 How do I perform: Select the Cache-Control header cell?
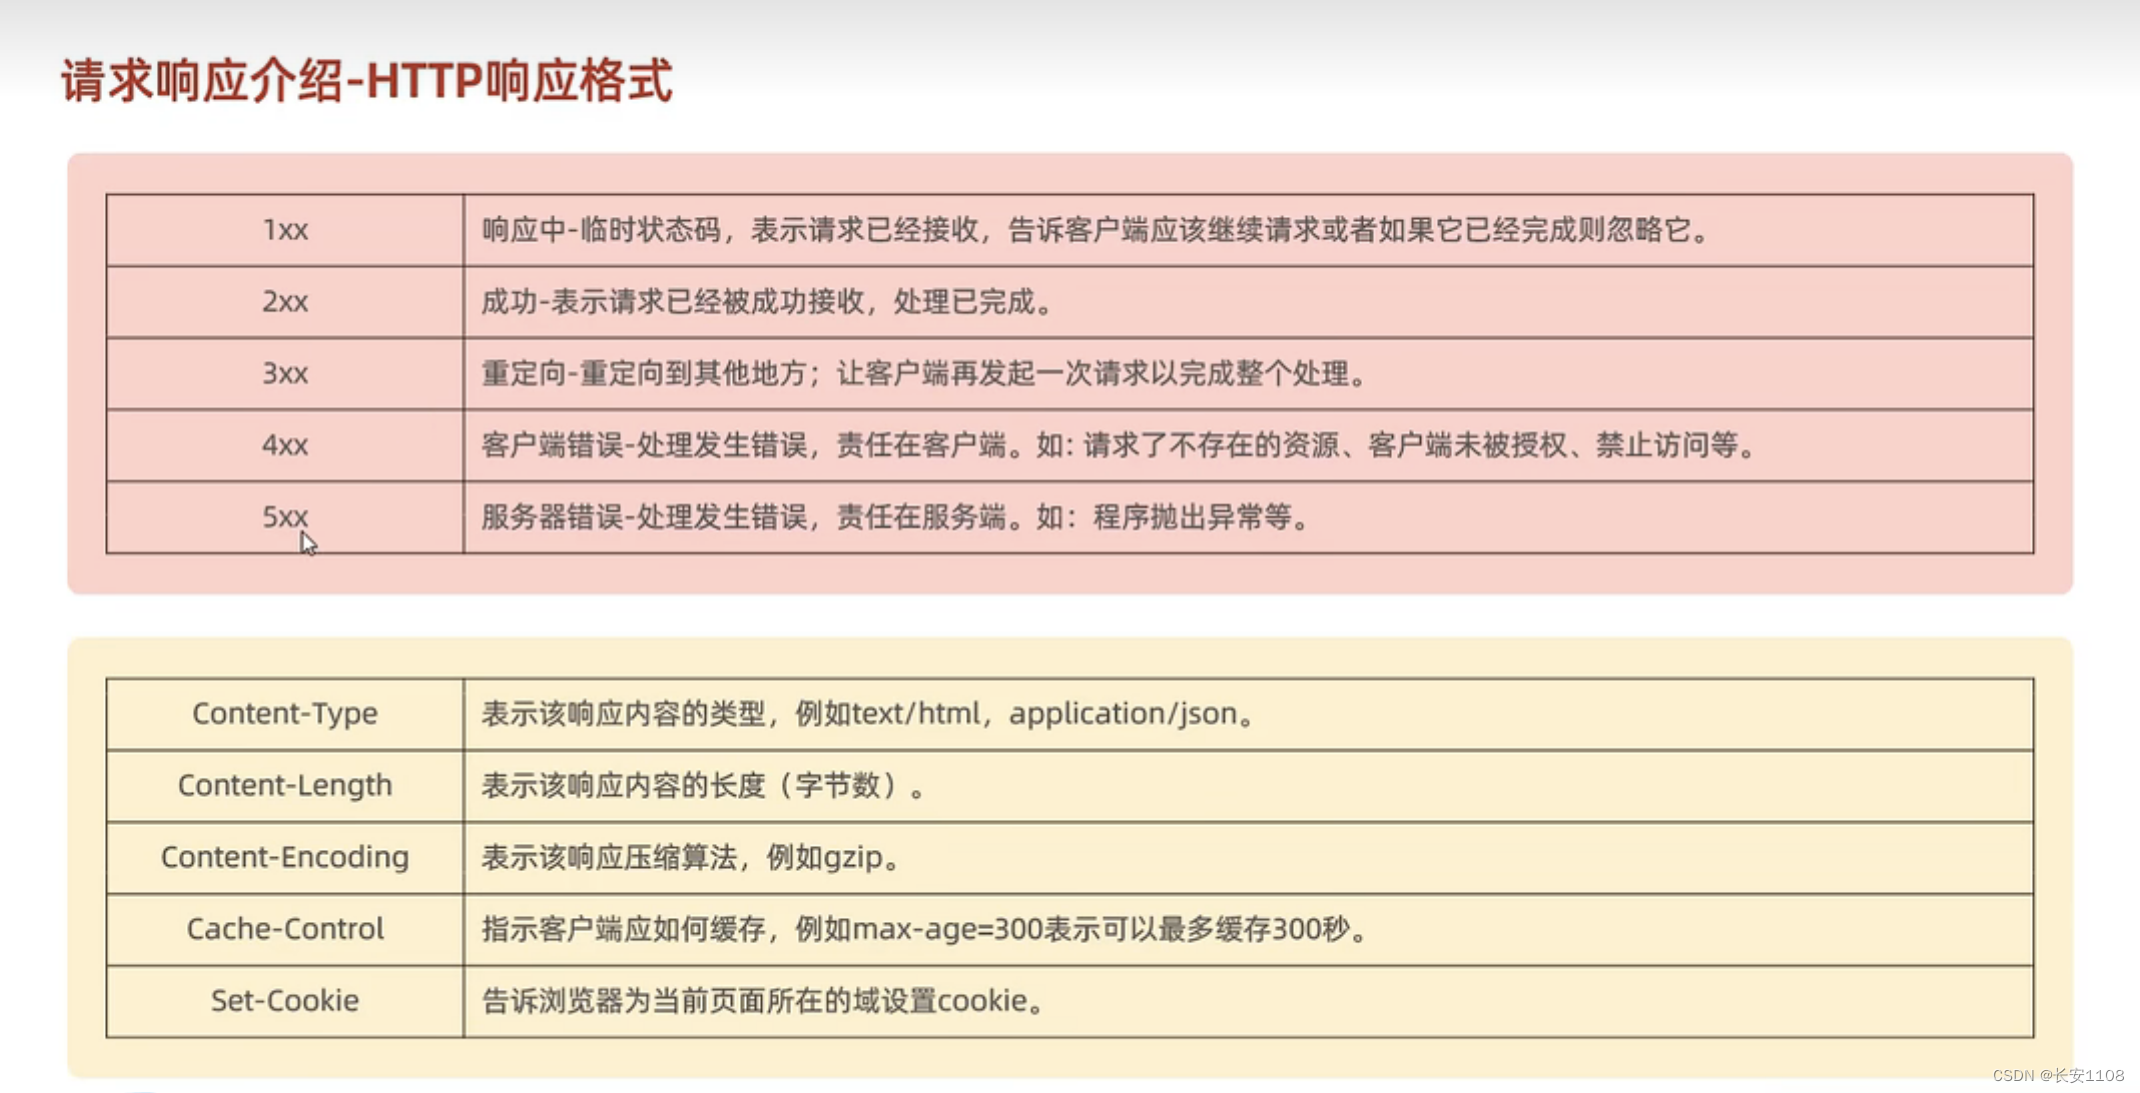[285, 929]
